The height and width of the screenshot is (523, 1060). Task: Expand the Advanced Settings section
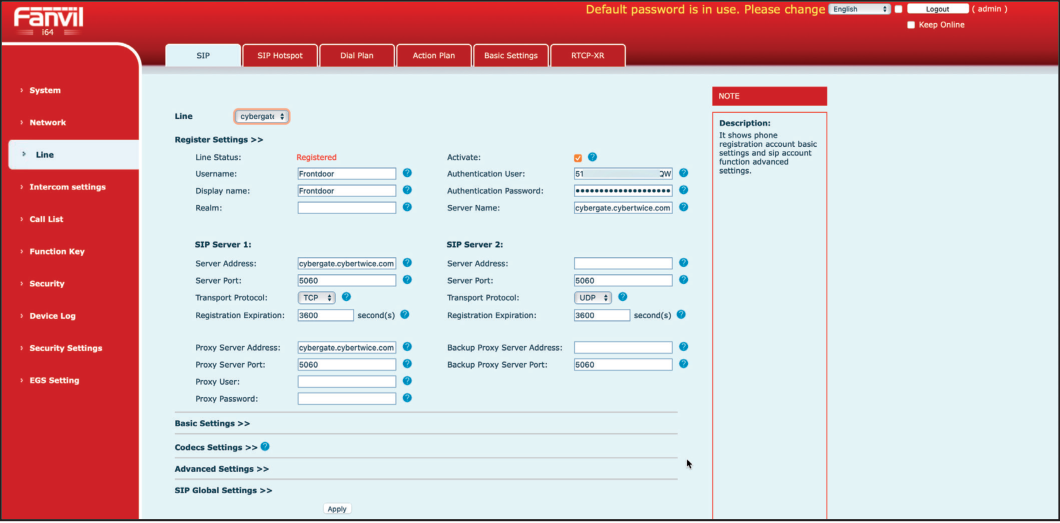[x=221, y=469]
